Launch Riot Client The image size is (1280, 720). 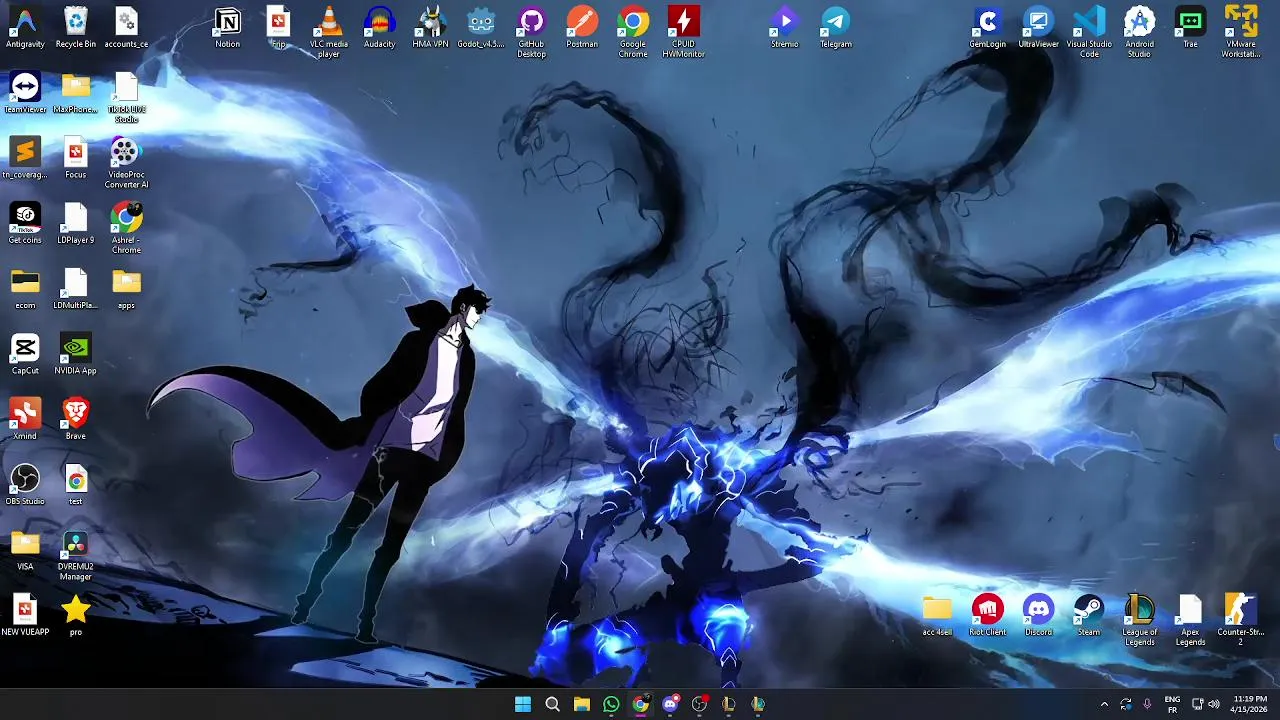point(988,615)
